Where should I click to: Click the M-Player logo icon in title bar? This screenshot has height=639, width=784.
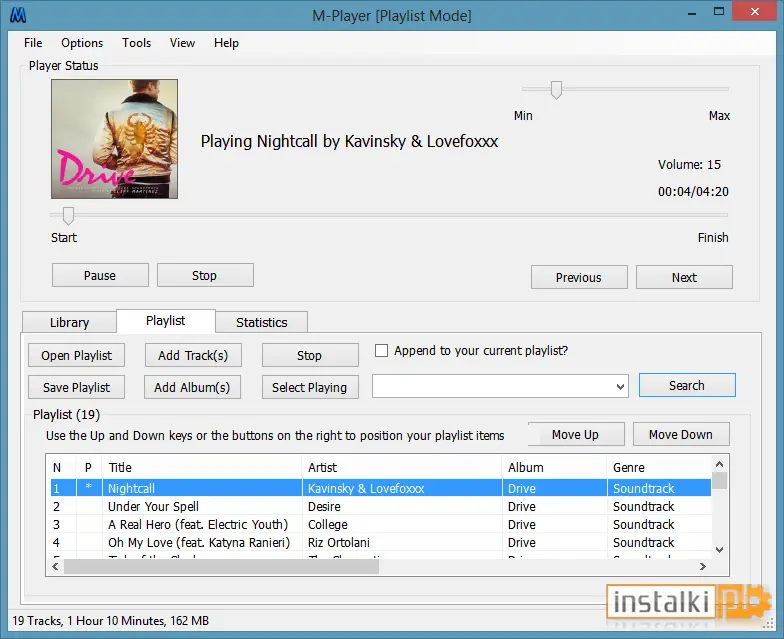18,15
